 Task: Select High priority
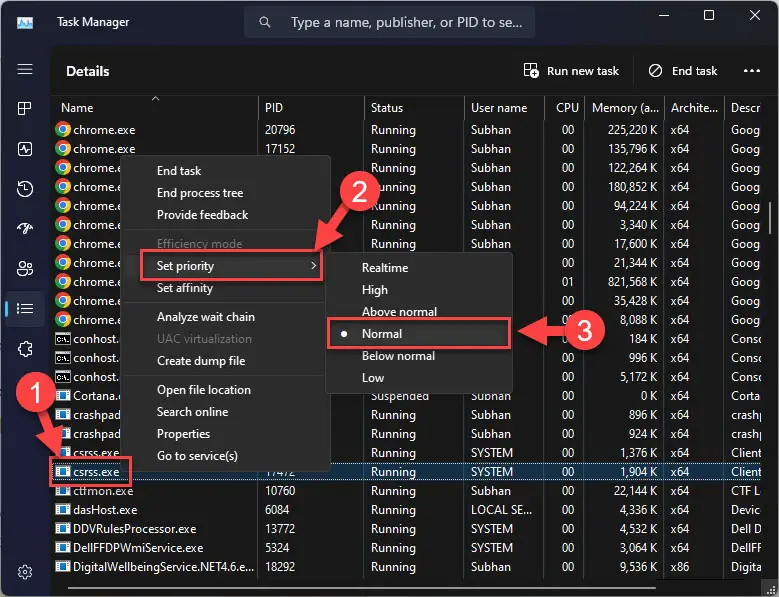click(418, 290)
